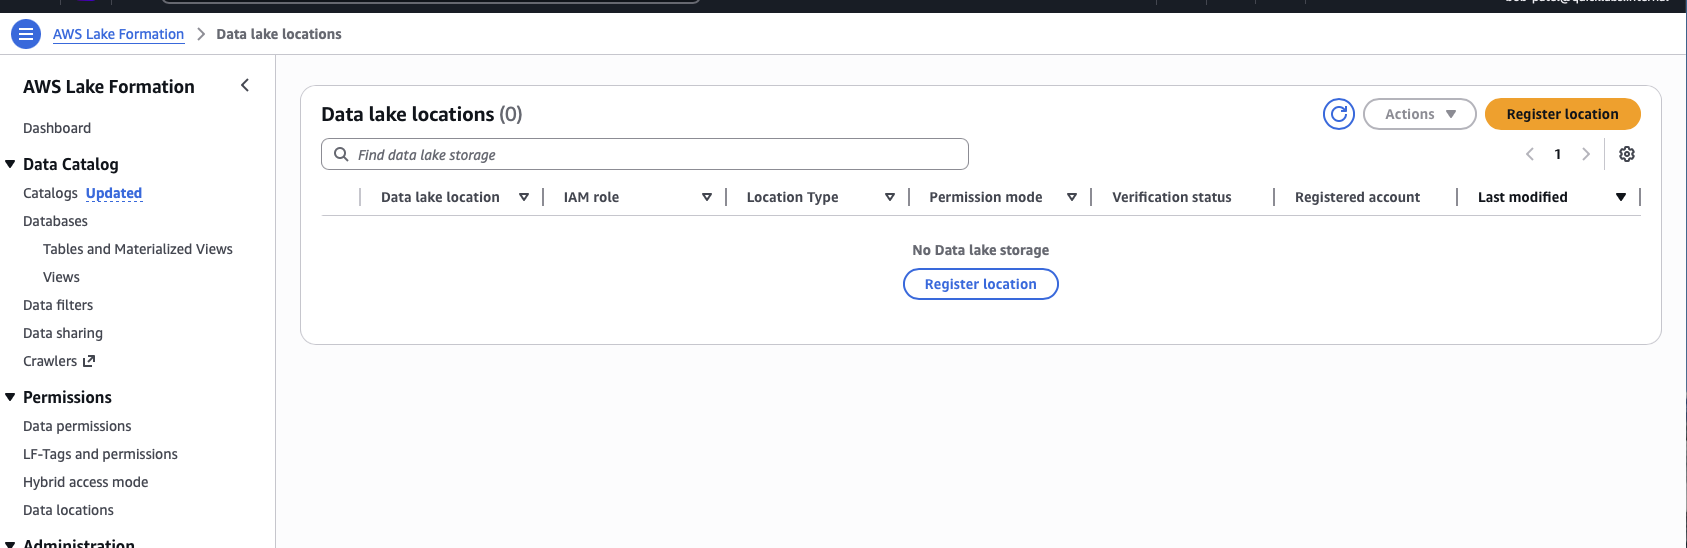
Task: Open Data permissions in sidebar
Action: [77, 426]
